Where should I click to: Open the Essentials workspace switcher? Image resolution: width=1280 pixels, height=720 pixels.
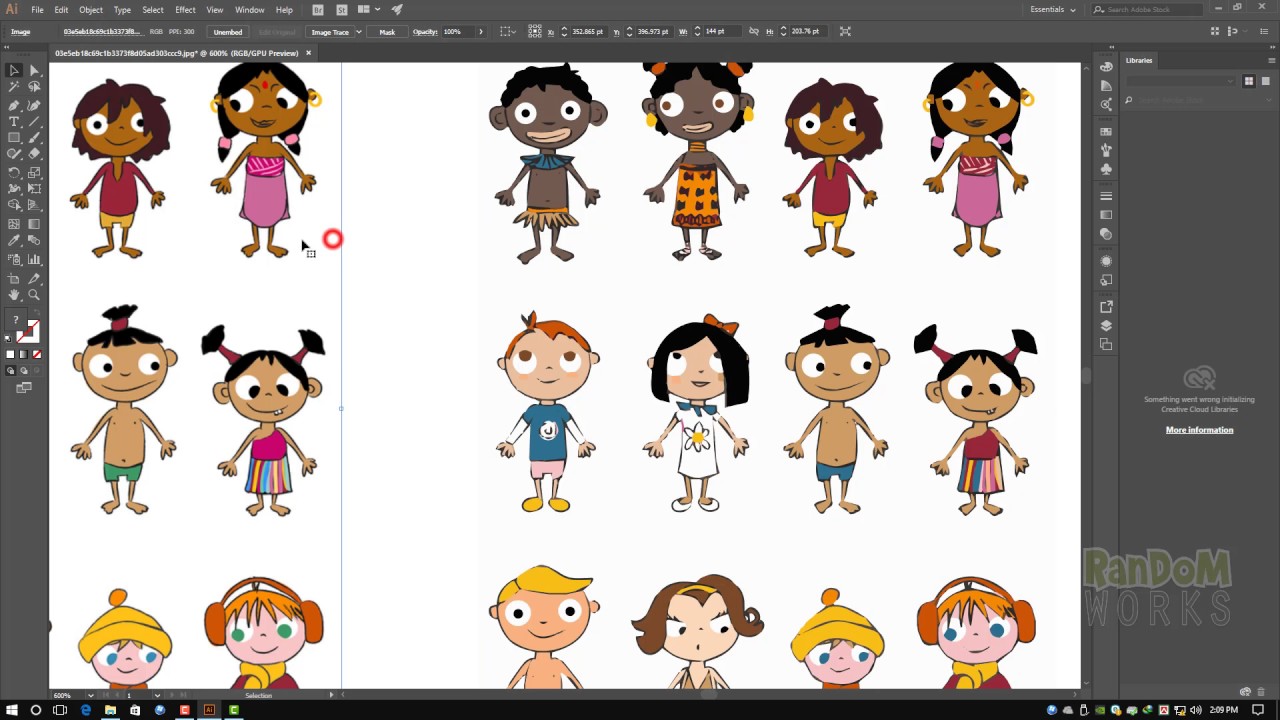point(1053,10)
